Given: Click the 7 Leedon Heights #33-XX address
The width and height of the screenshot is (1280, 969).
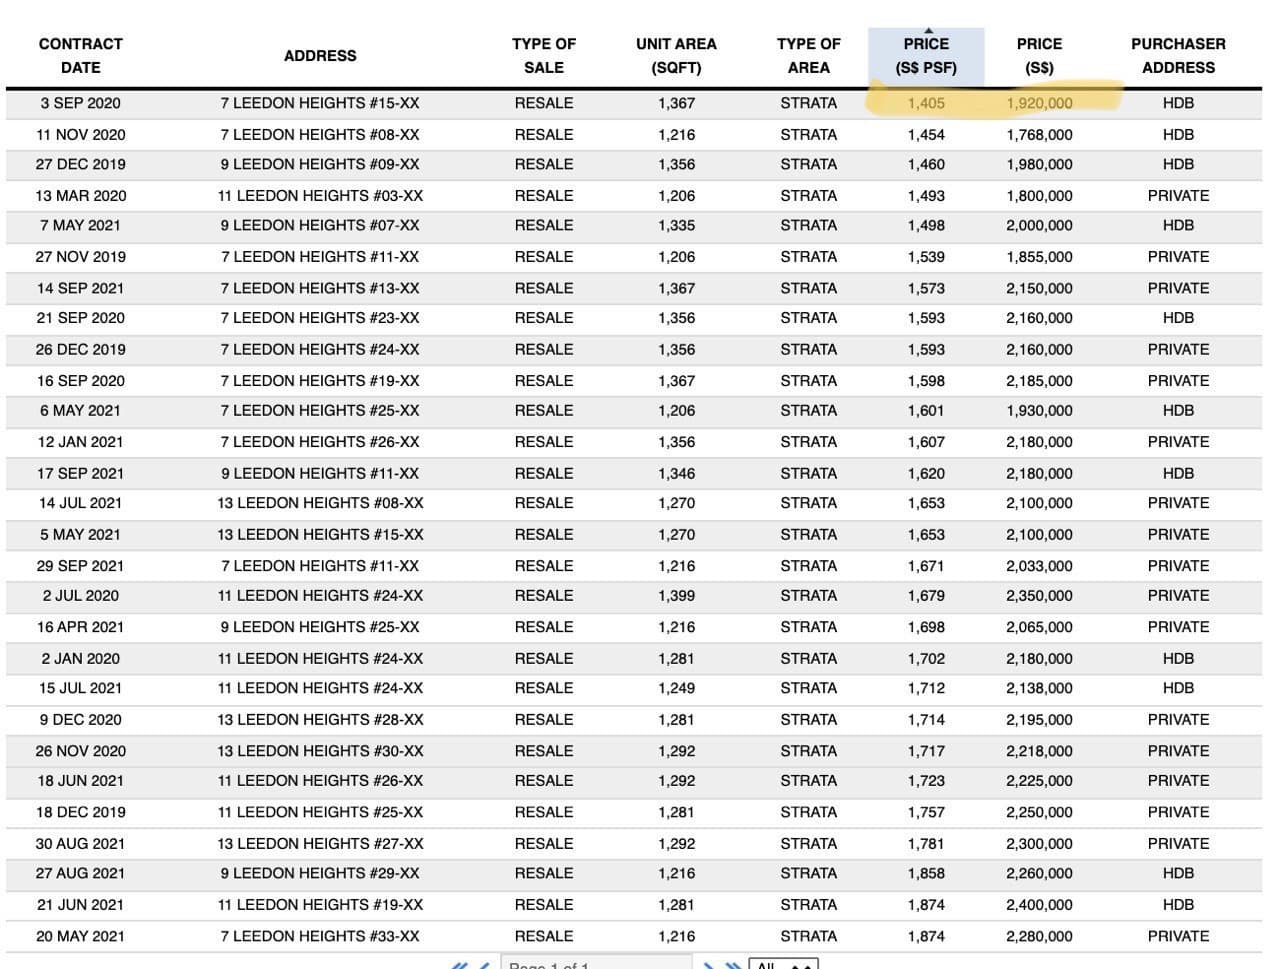Looking at the screenshot, I should (x=320, y=936).
